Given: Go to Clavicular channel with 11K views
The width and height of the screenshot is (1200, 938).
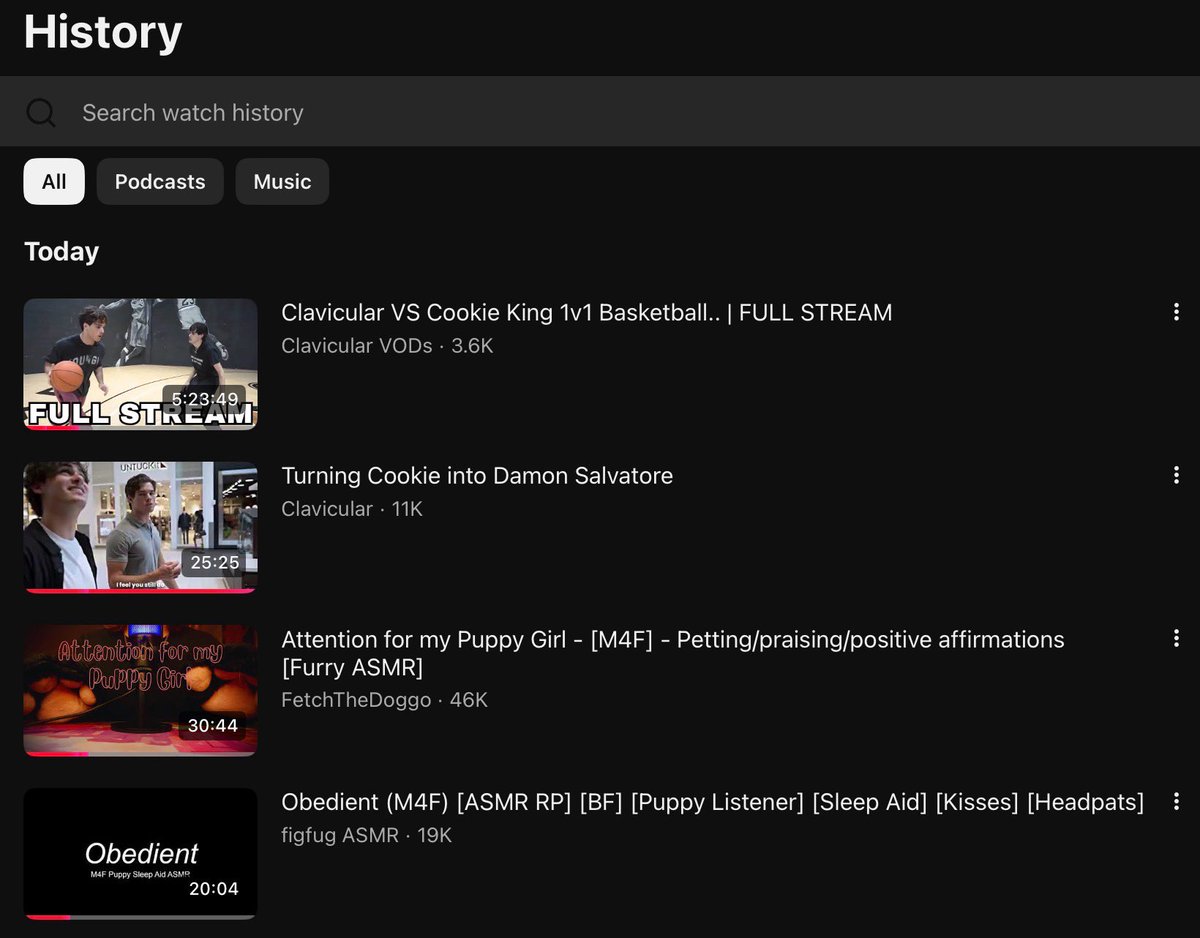Looking at the screenshot, I should 327,509.
